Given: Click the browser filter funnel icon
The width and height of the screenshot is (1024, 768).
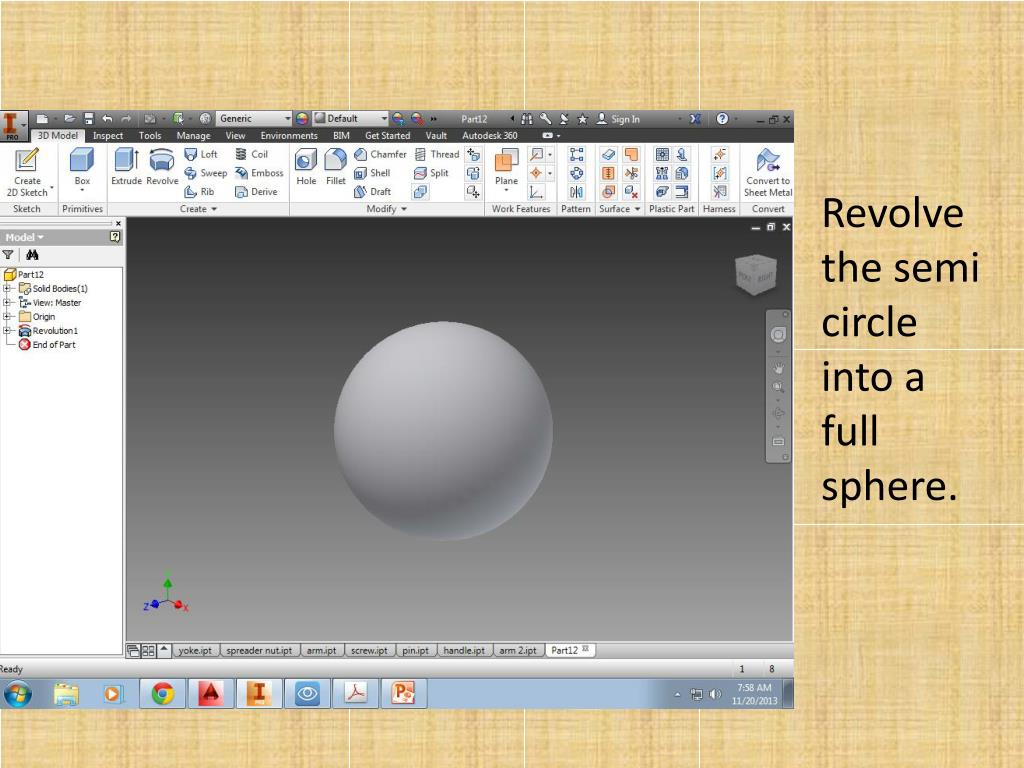Looking at the screenshot, I should 8,255.
